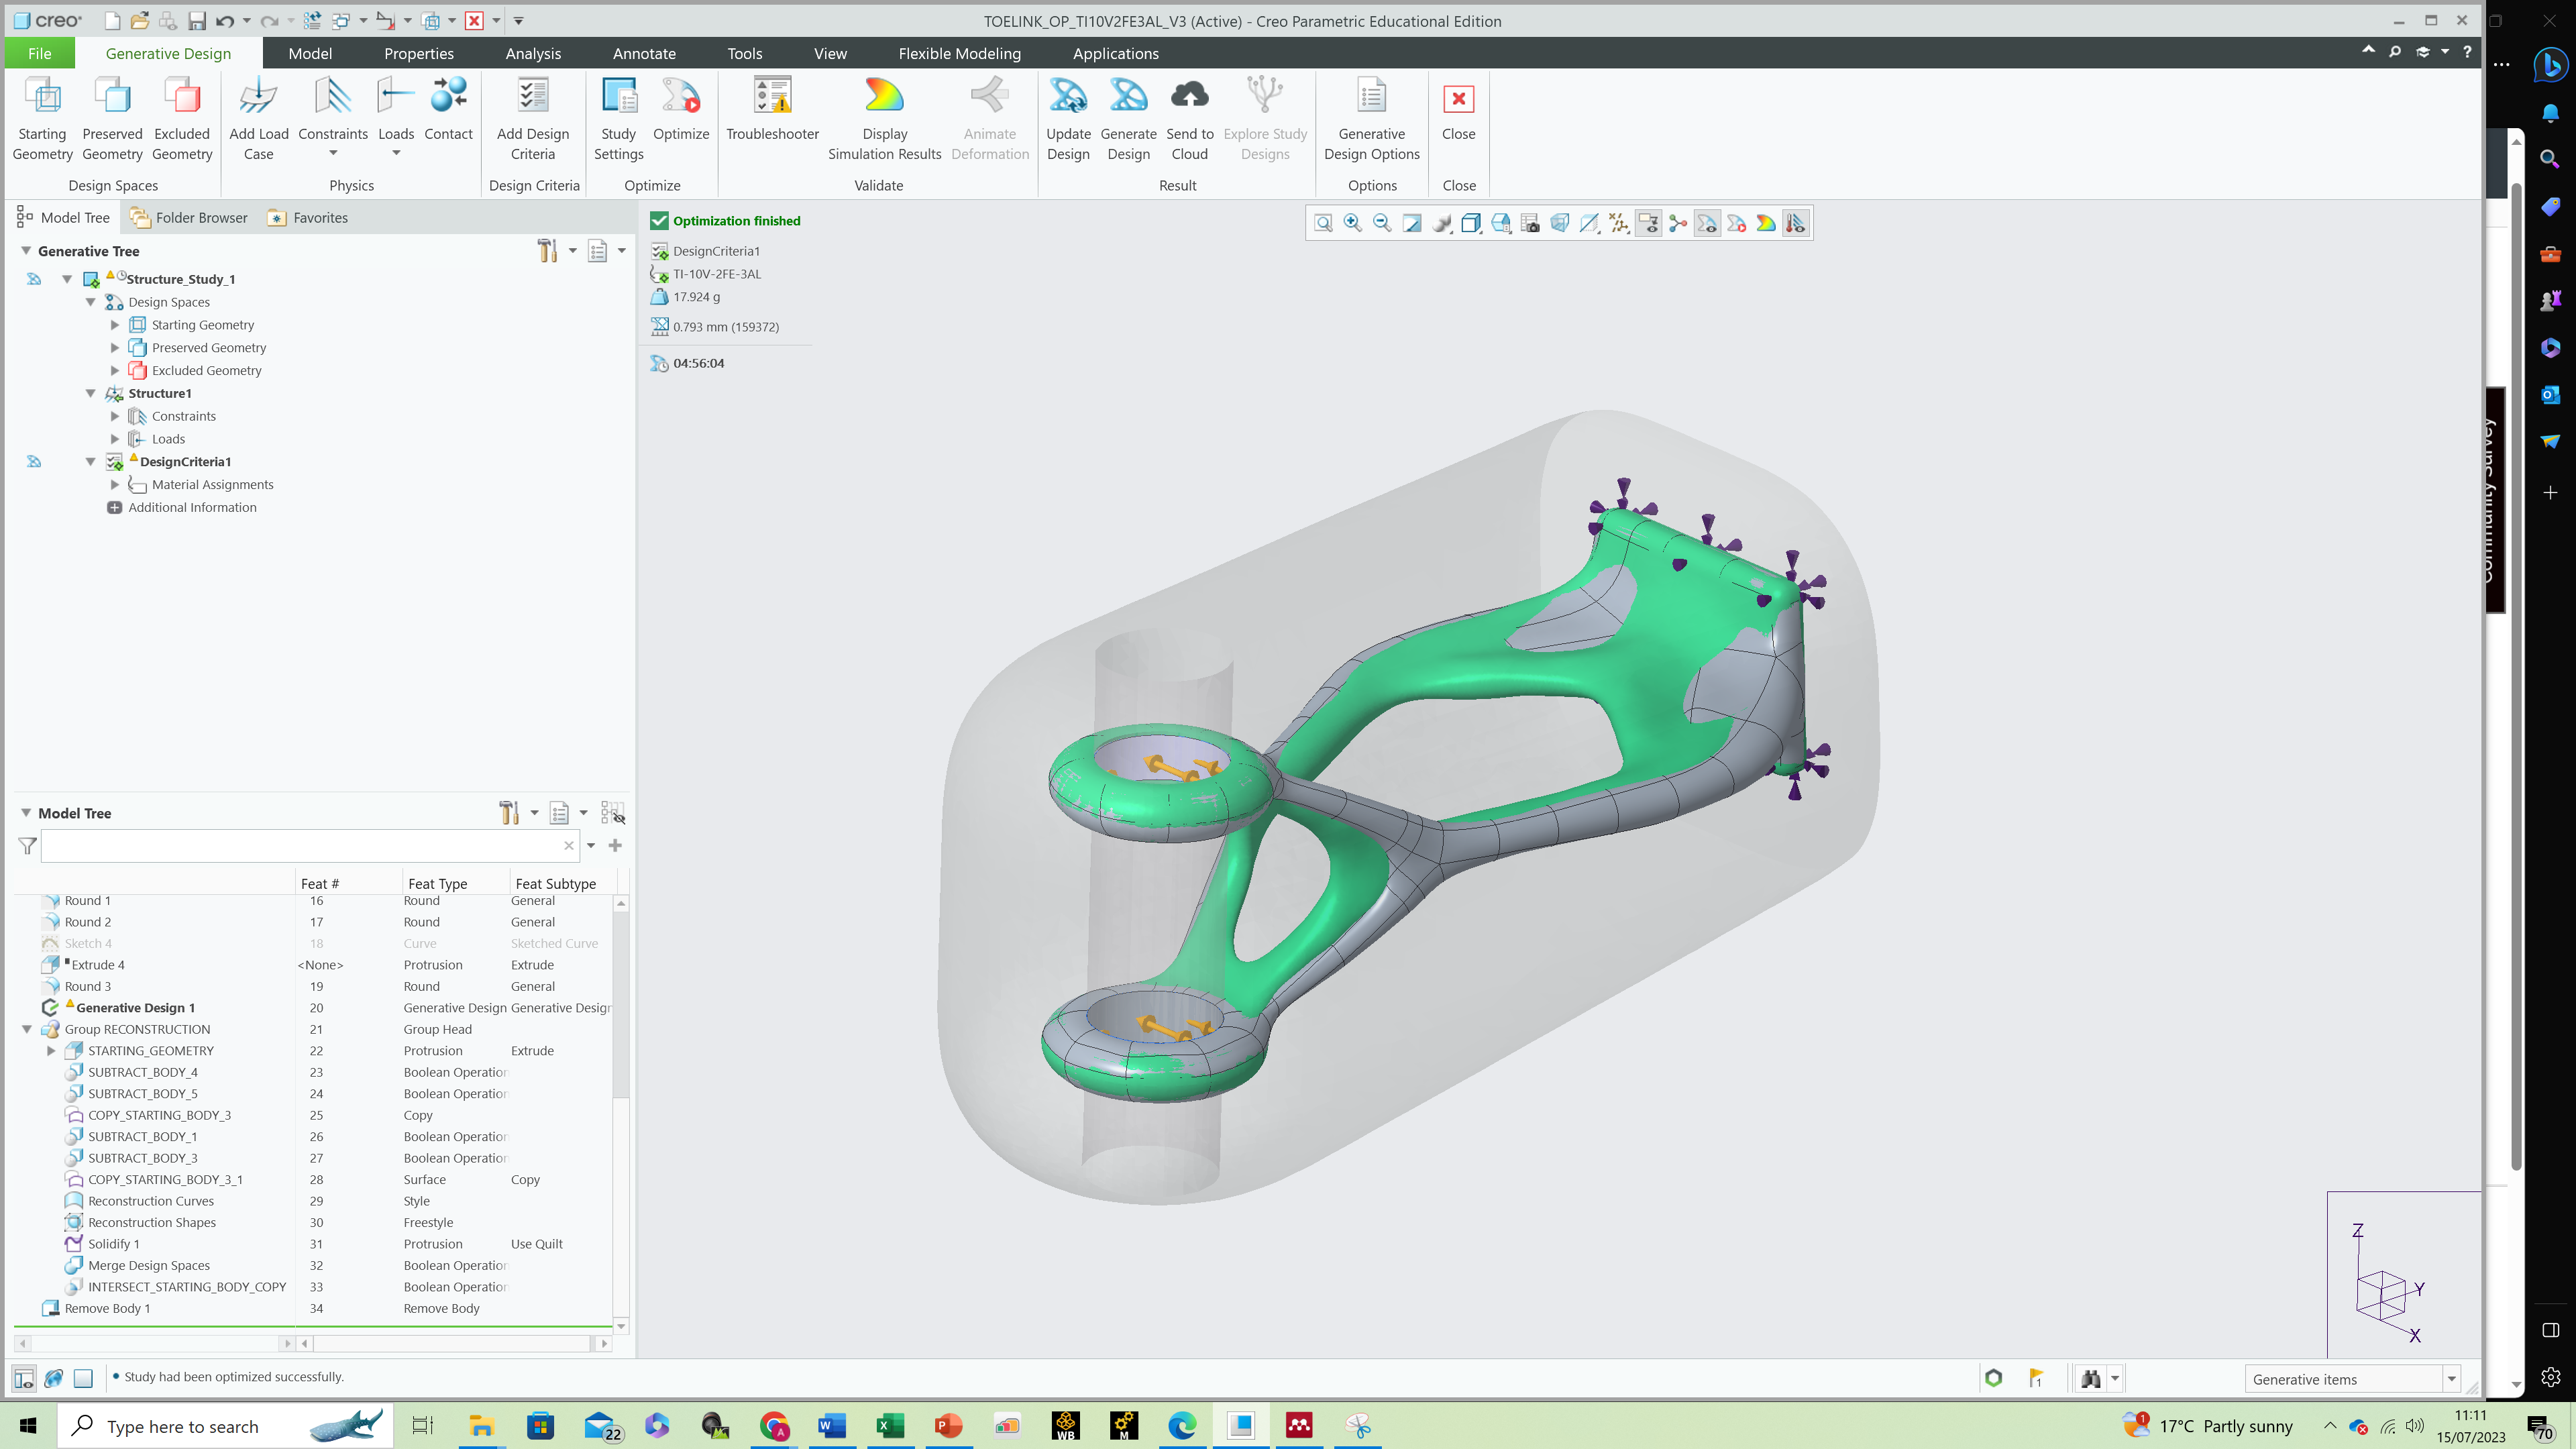Click Display Simulation Results
The width and height of the screenshot is (2576, 1449).
point(884,117)
